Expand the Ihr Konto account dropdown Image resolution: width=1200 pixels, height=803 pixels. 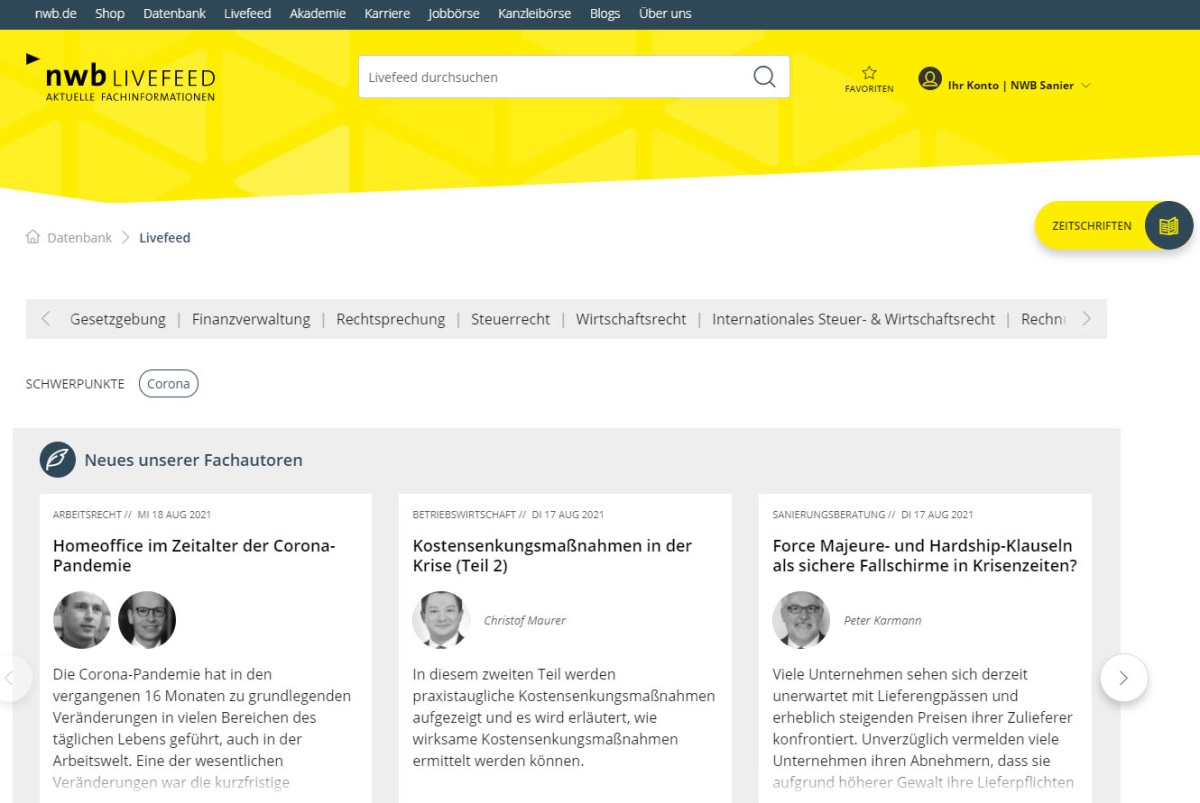click(1086, 86)
